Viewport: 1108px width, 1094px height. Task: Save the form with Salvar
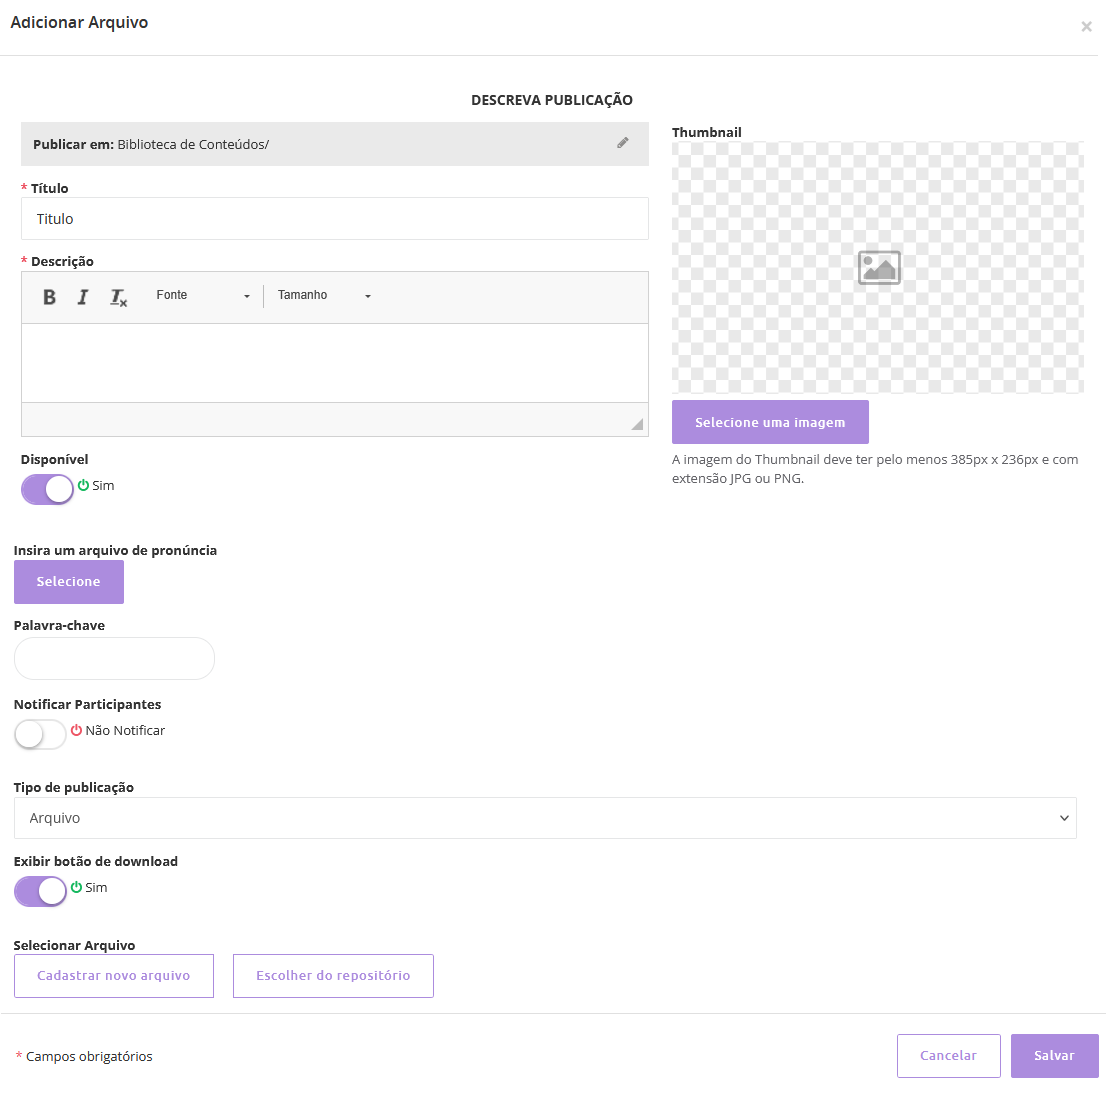click(x=1054, y=1056)
